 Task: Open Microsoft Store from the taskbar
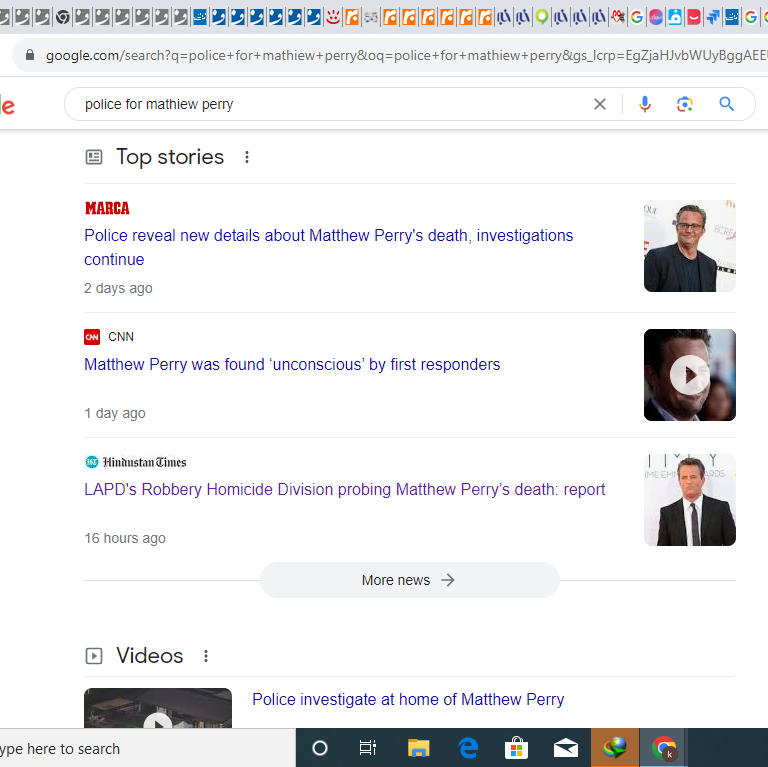[516, 748]
